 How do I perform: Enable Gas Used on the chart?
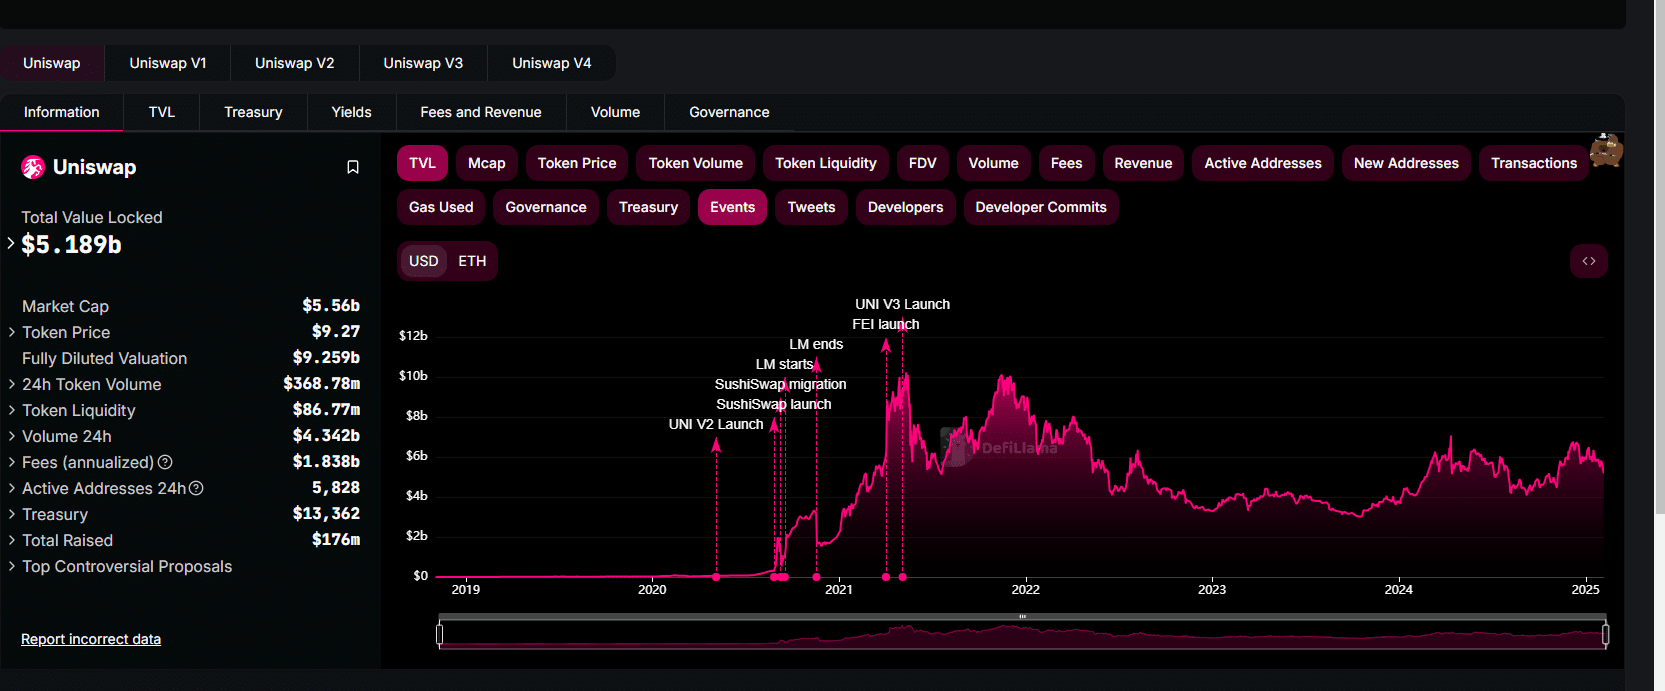click(441, 207)
